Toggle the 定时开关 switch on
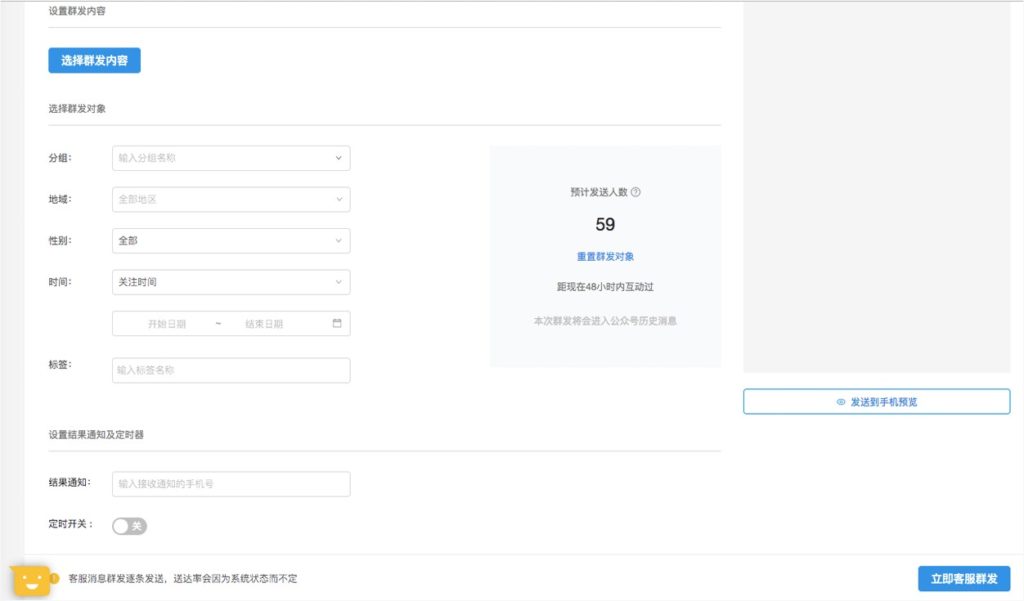 129,526
